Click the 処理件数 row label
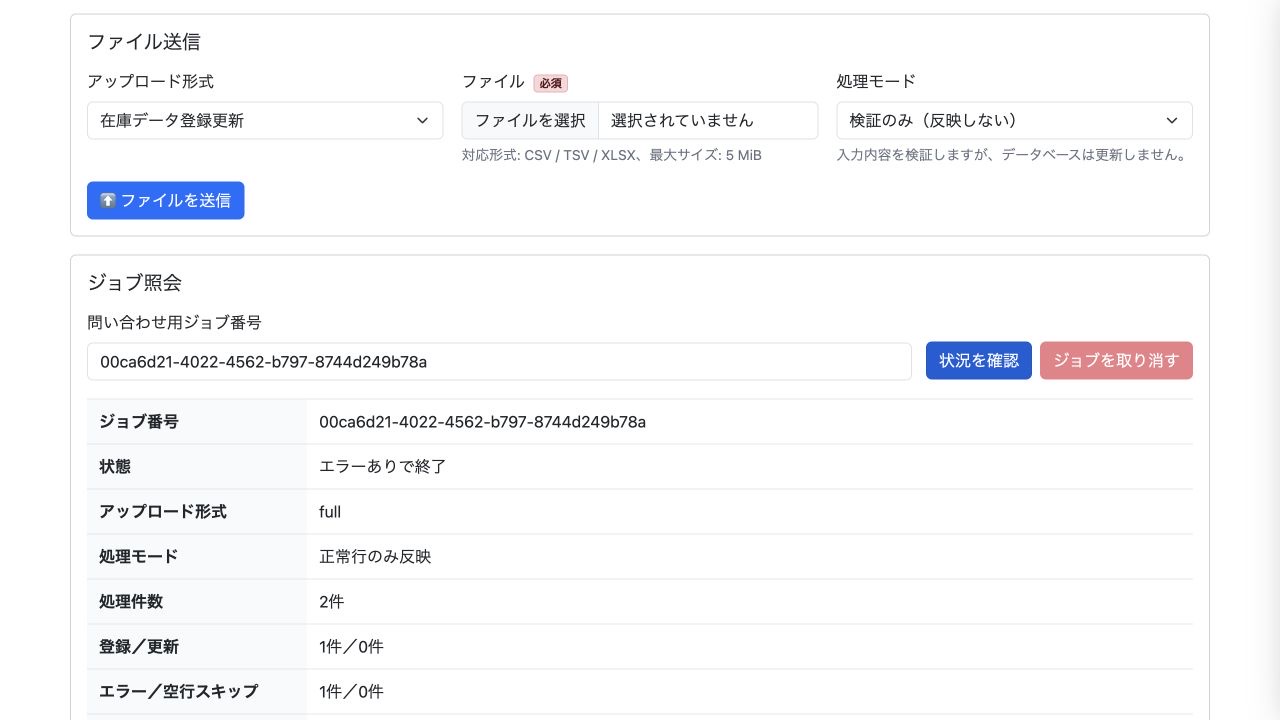This screenshot has height=720, width=1280. pyautogui.click(x=131, y=602)
